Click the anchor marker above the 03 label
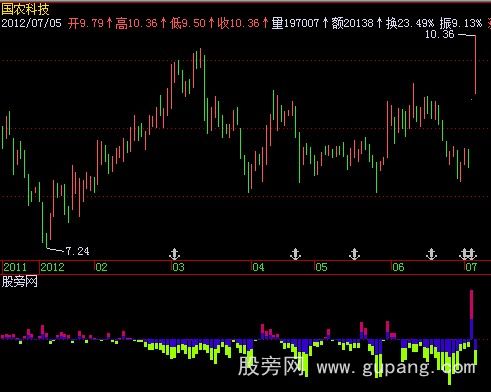This screenshot has width=491, height=392. point(174,254)
